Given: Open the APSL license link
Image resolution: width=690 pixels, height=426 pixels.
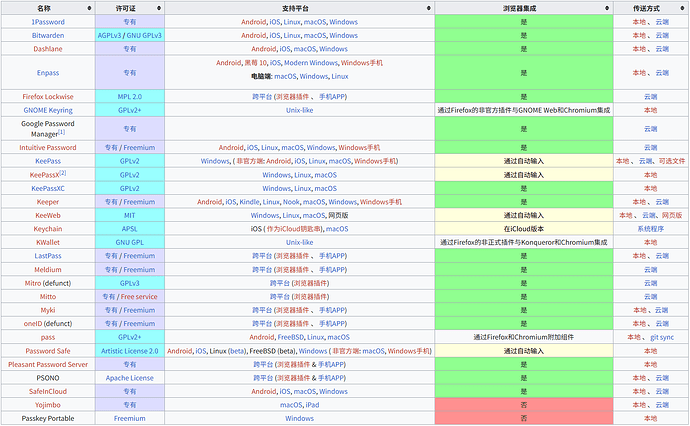Looking at the screenshot, I should click(130, 229).
